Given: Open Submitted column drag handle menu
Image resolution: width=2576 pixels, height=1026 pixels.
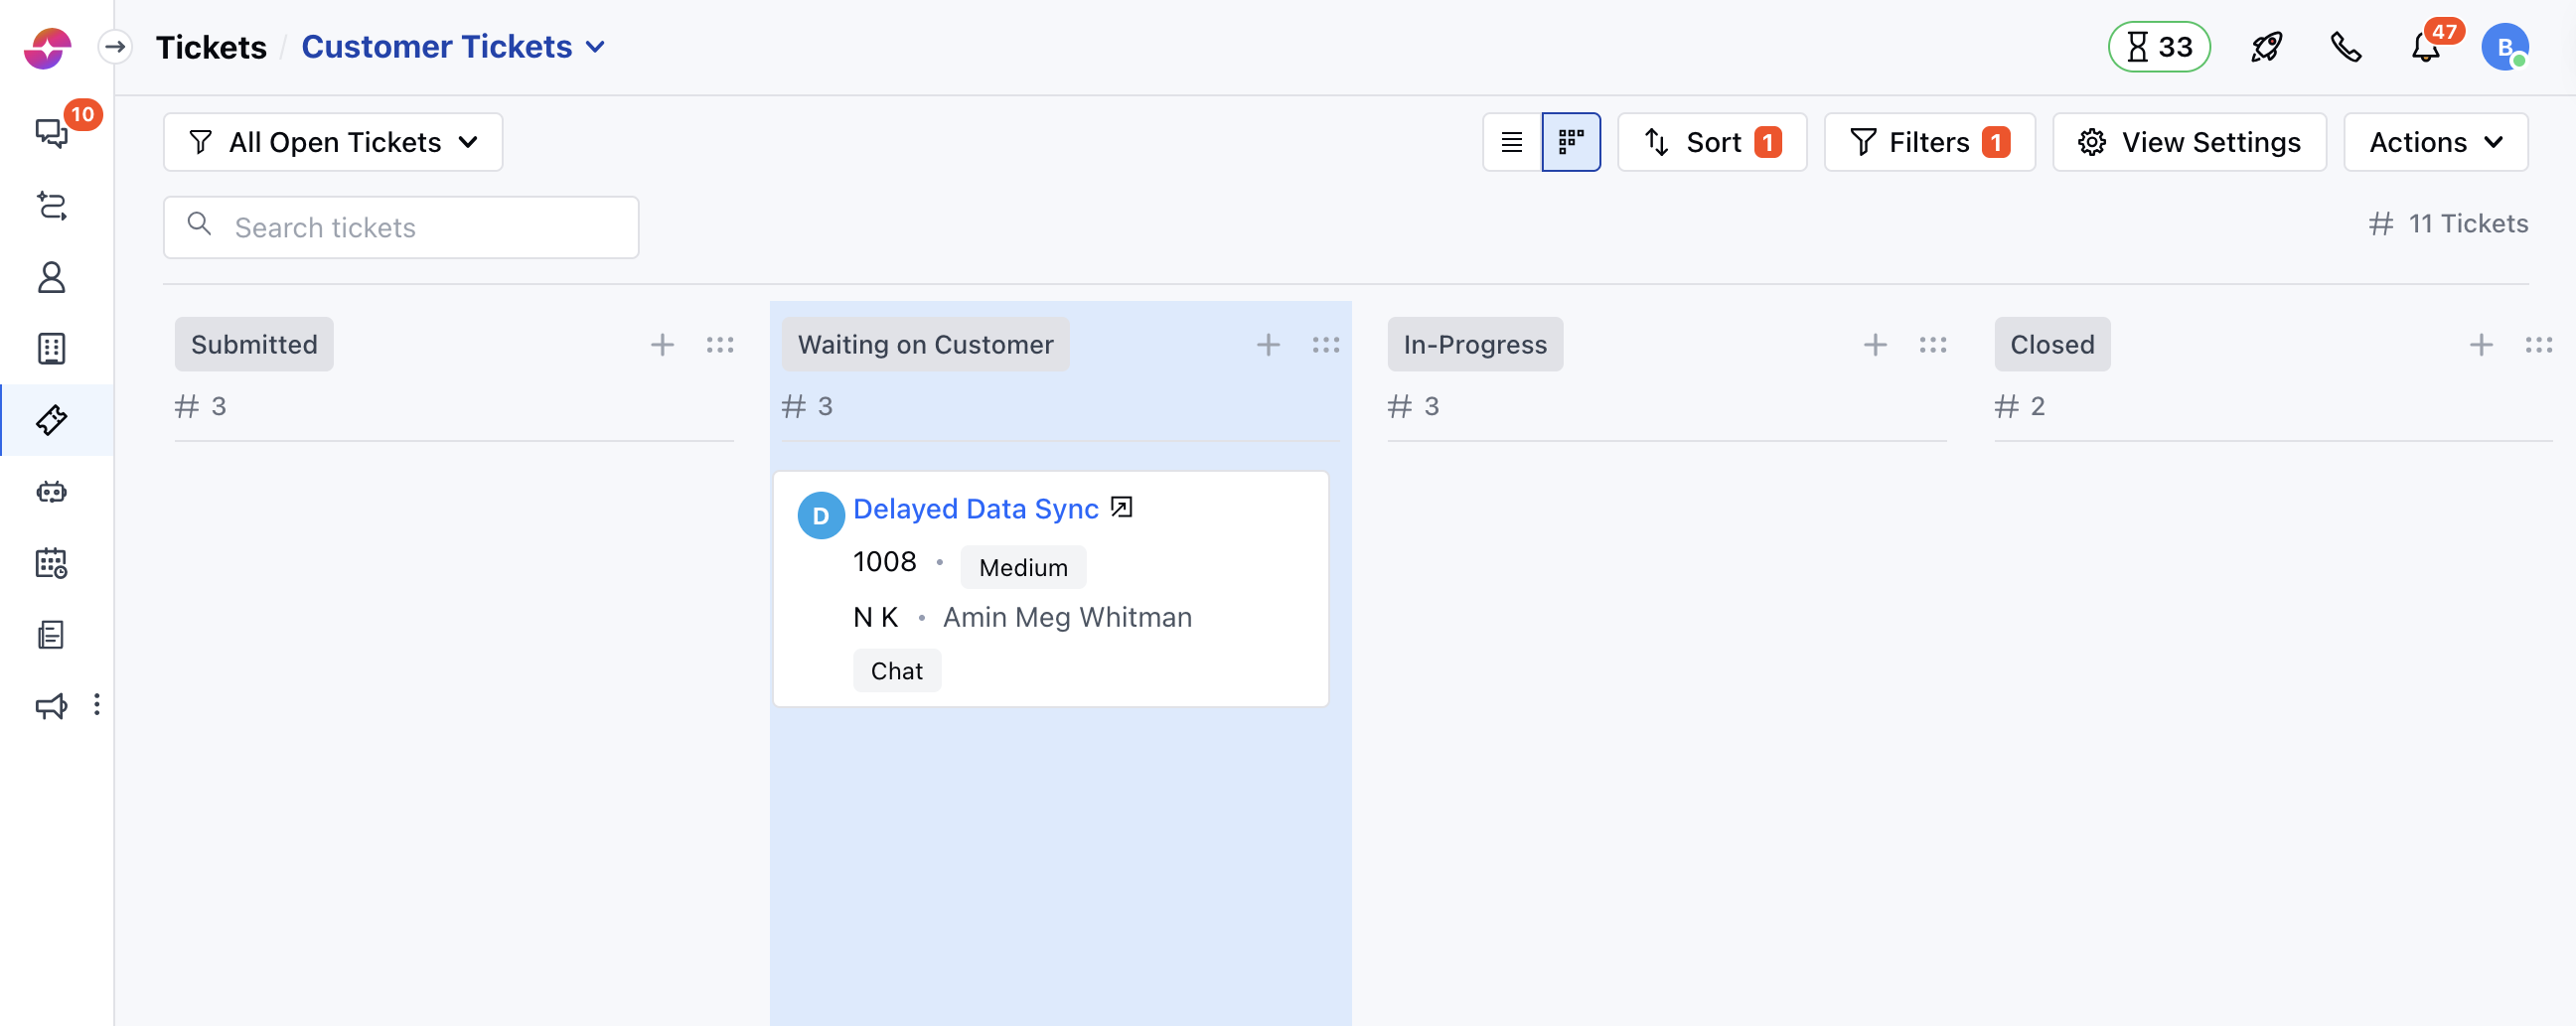Looking at the screenshot, I should point(720,345).
